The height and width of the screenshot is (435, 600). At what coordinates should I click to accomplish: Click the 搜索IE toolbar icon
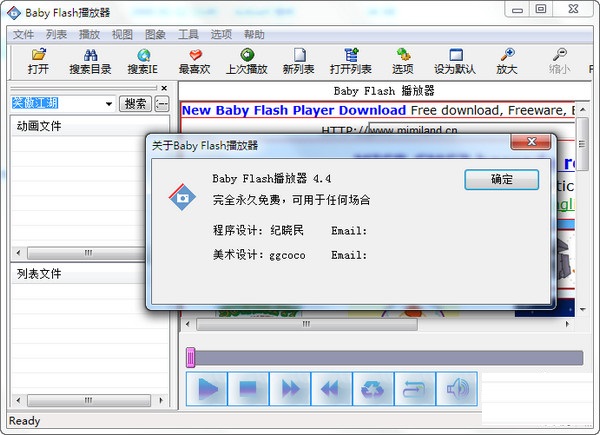(x=143, y=60)
